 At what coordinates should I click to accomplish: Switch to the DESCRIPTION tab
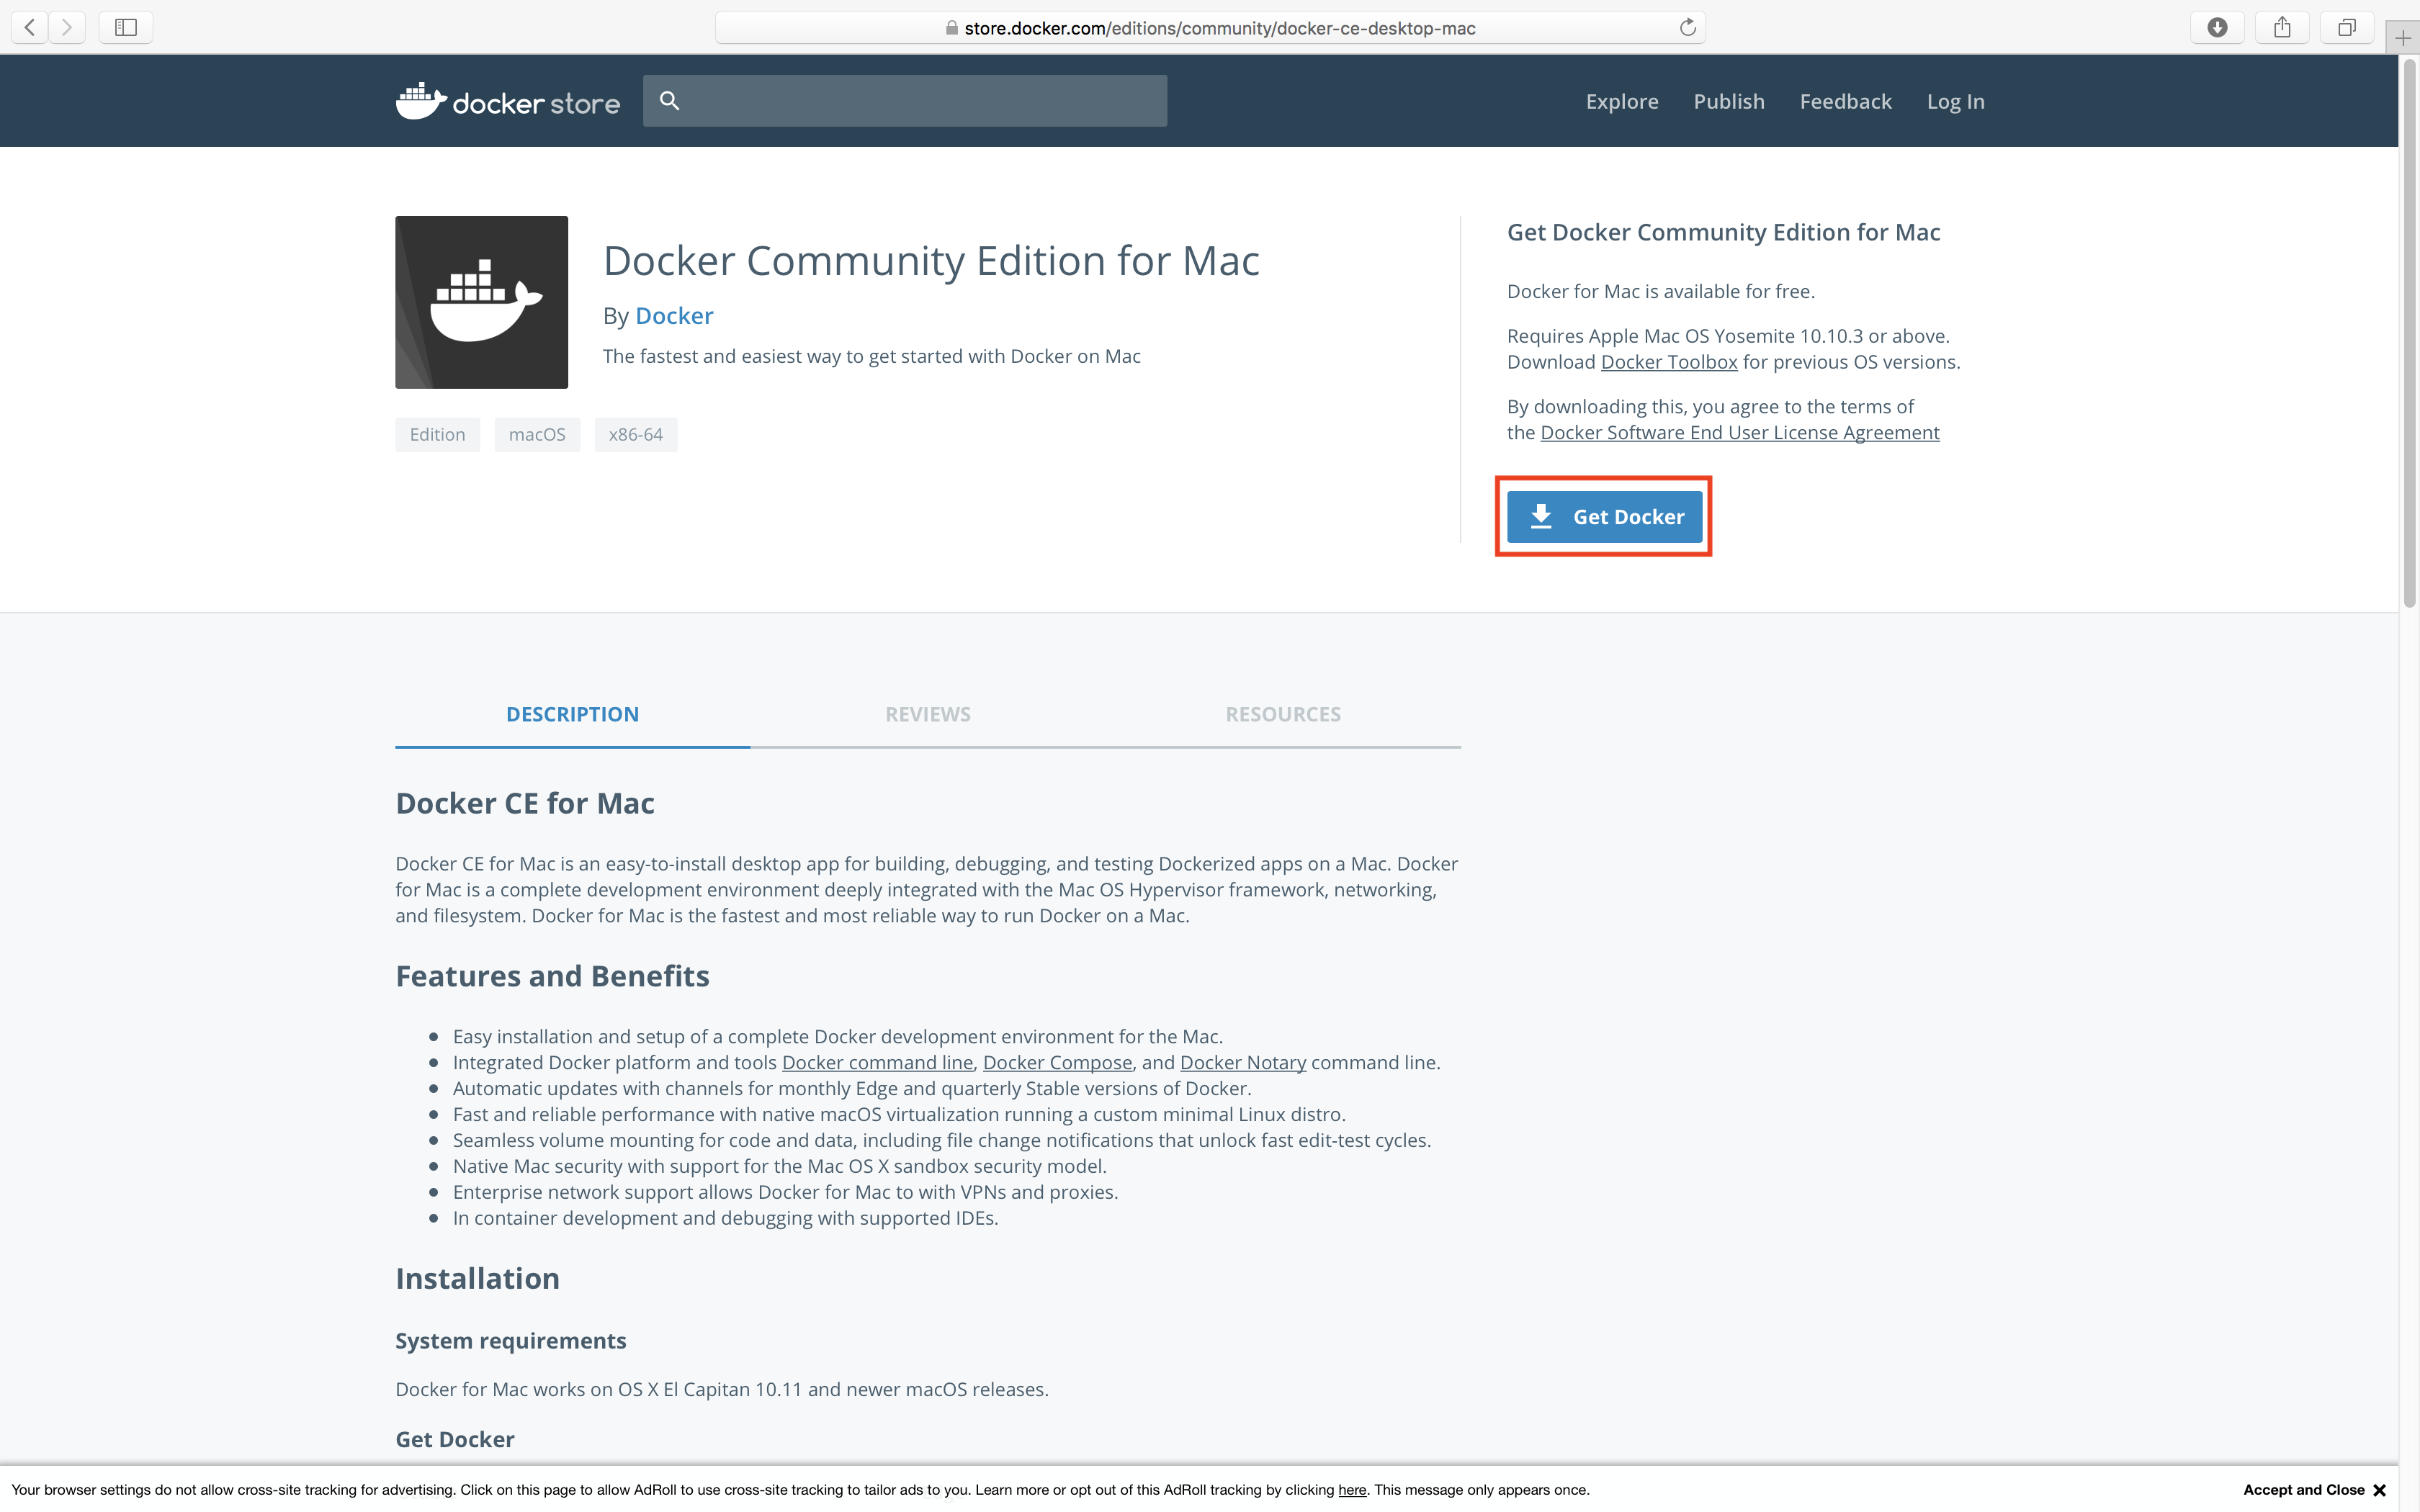click(572, 714)
